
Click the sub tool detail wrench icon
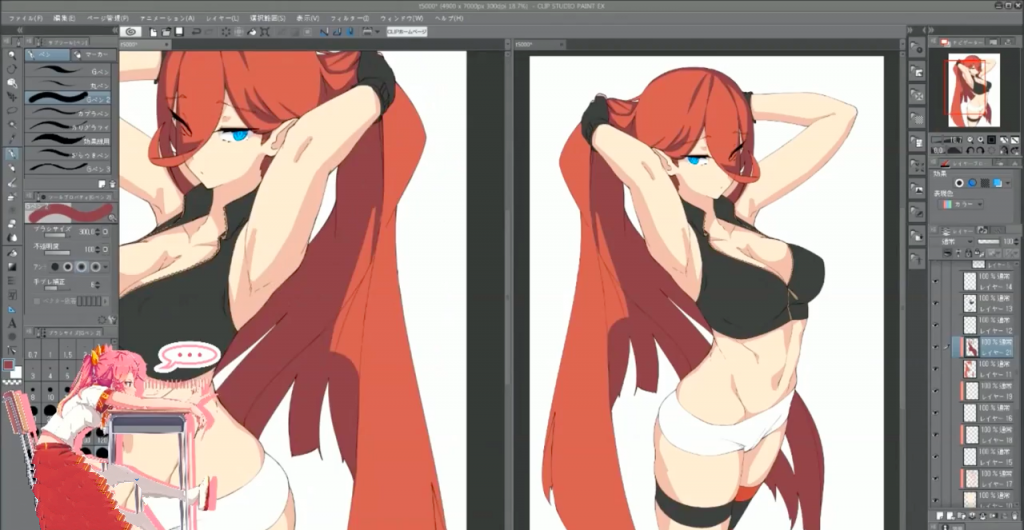point(113,320)
